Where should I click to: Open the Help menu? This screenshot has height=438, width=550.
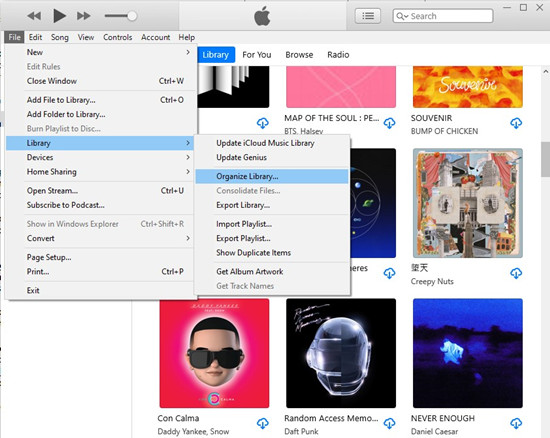click(x=186, y=37)
